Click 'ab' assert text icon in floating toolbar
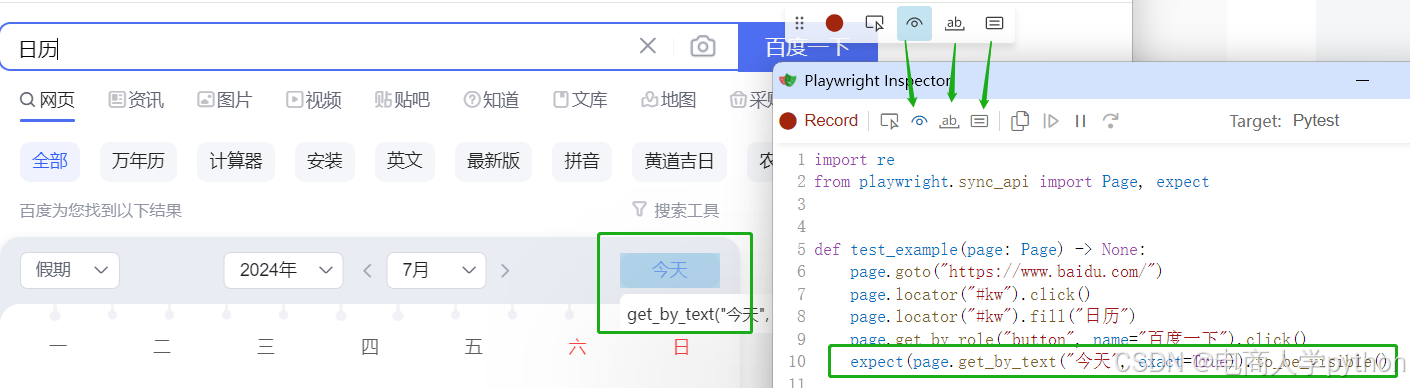This screenshot has height=388, width=1410. tap(955, 23)
